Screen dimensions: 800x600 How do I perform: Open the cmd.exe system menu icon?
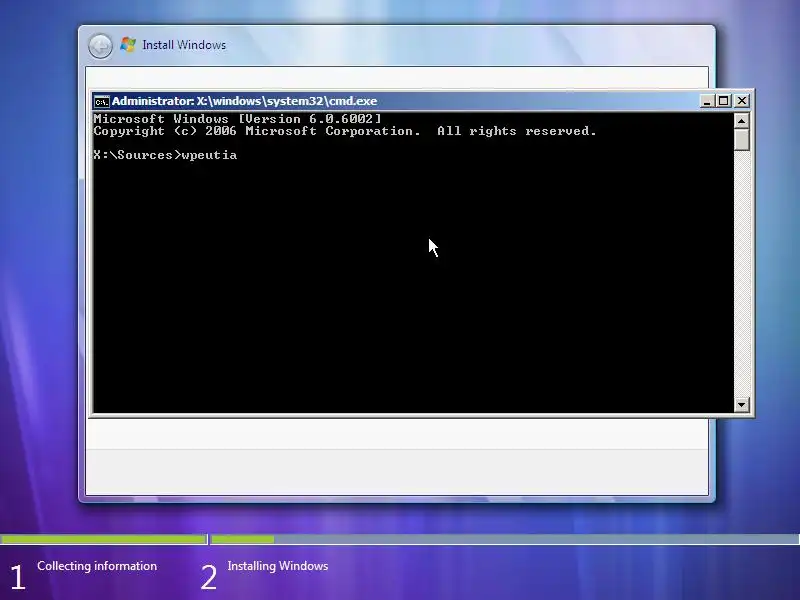102,102
